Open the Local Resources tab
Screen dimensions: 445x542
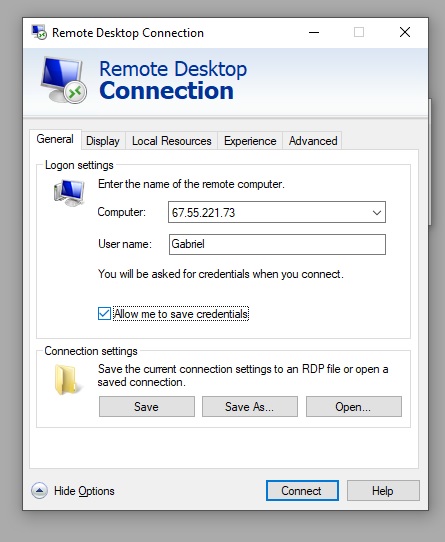click(x=171, y=141)
